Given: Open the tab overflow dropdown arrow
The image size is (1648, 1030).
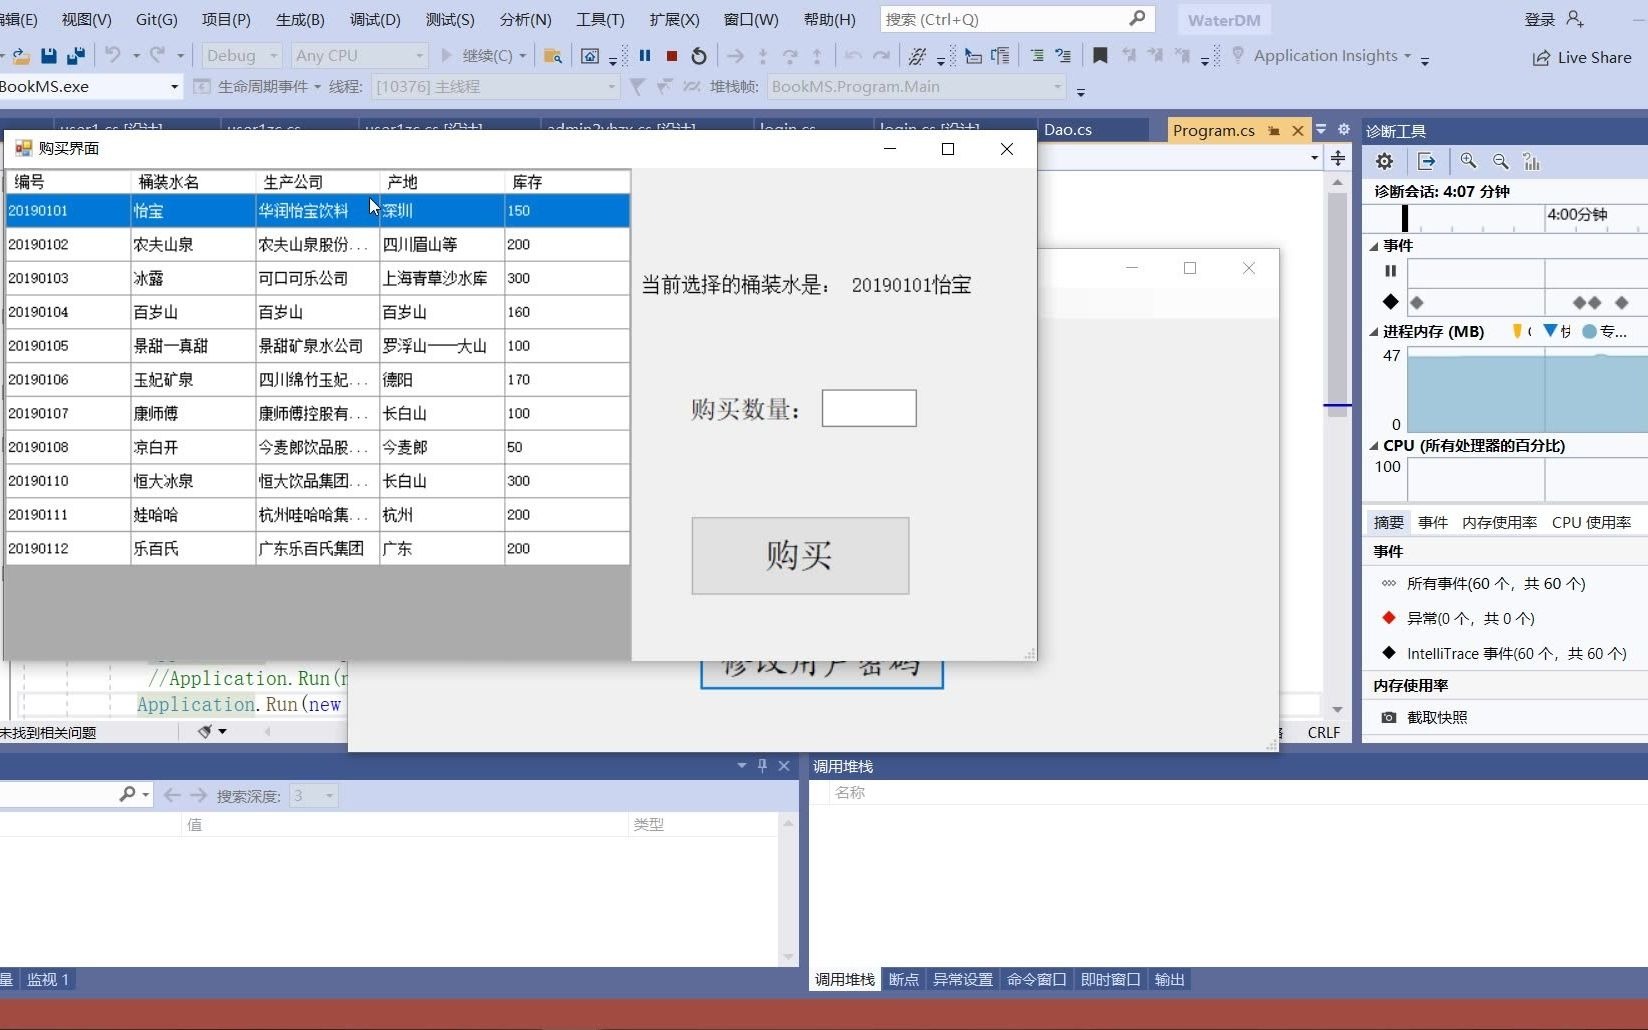Looking at the screenshot, I should [1321, 129].
